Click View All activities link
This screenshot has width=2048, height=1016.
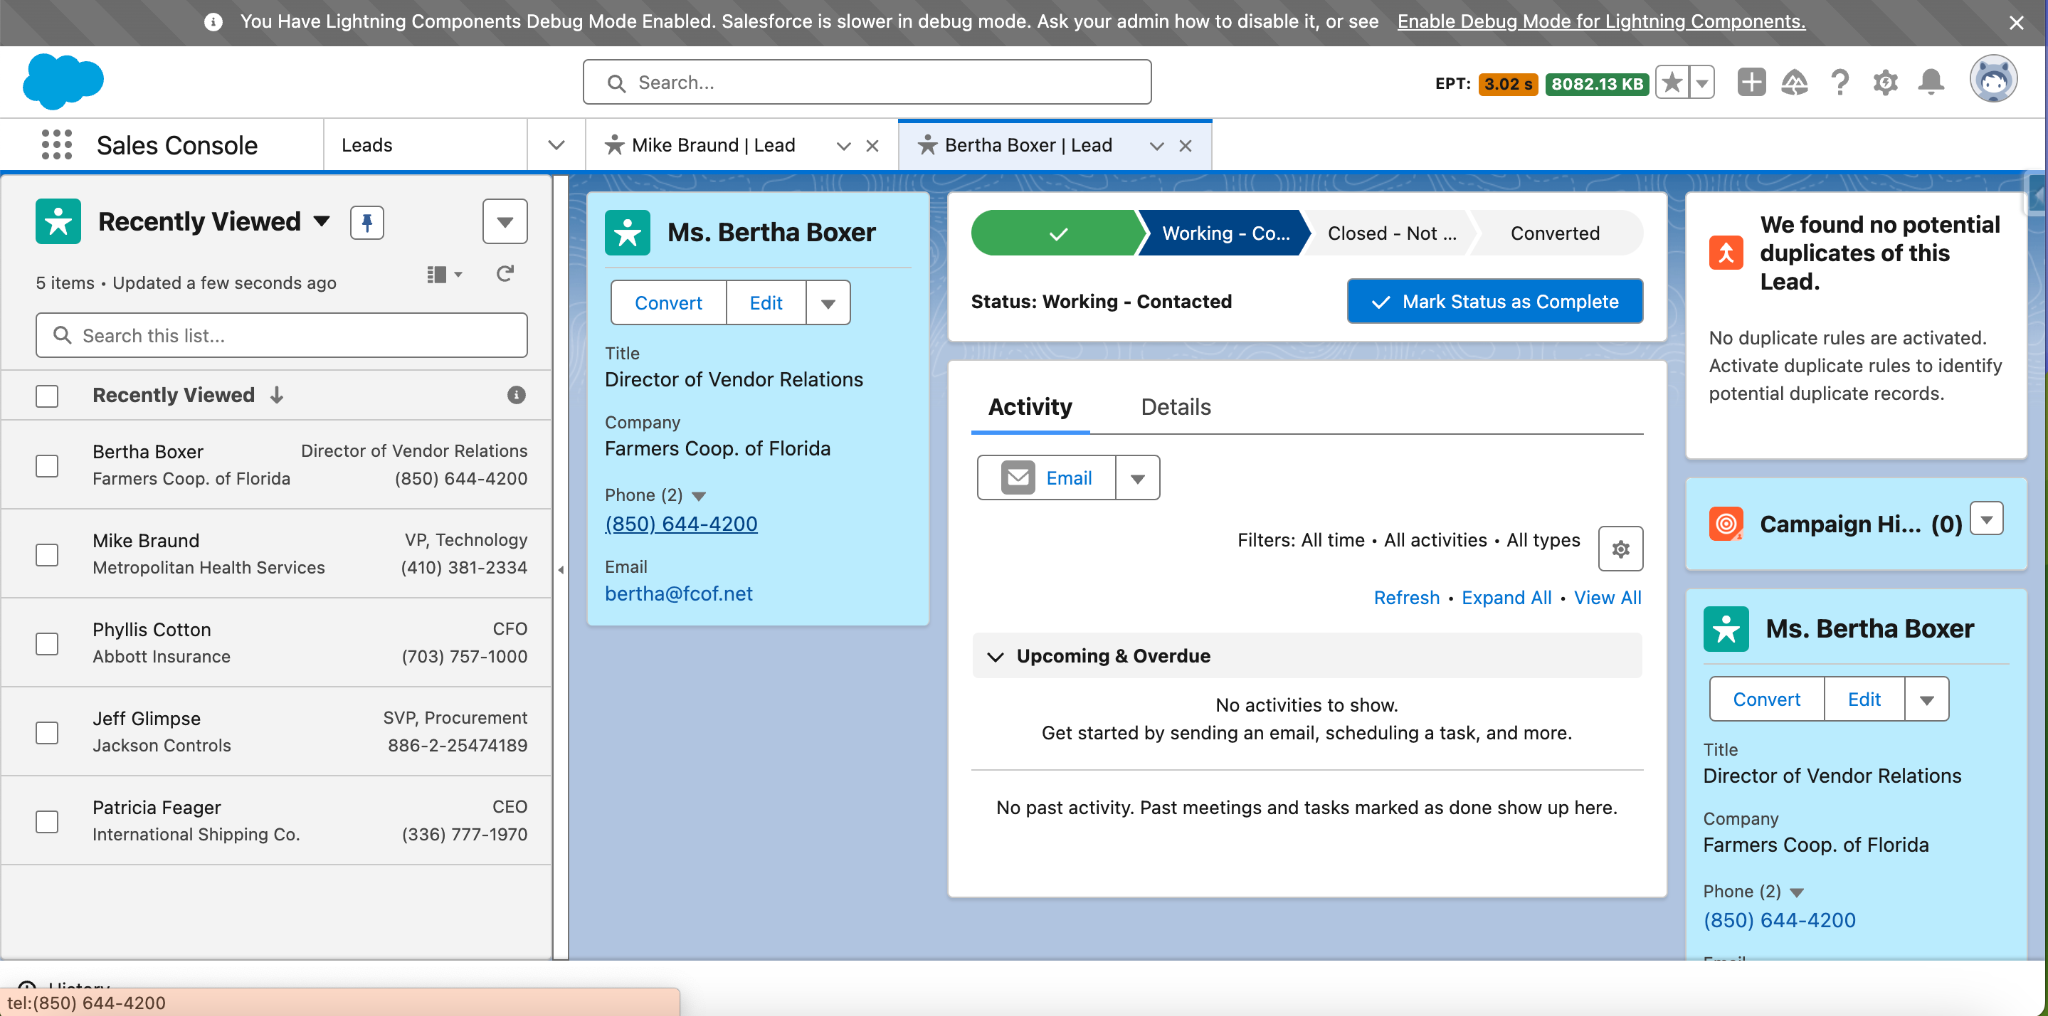coord(1608,598)
